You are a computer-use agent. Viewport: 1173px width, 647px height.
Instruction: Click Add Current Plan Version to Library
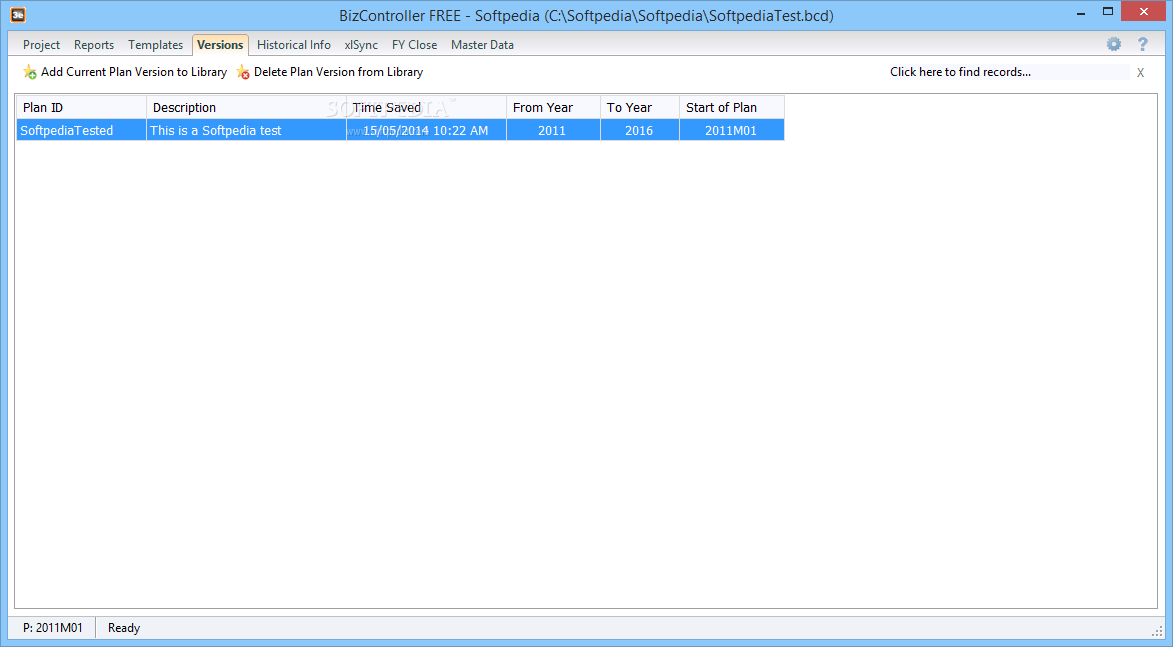[125, 72]
